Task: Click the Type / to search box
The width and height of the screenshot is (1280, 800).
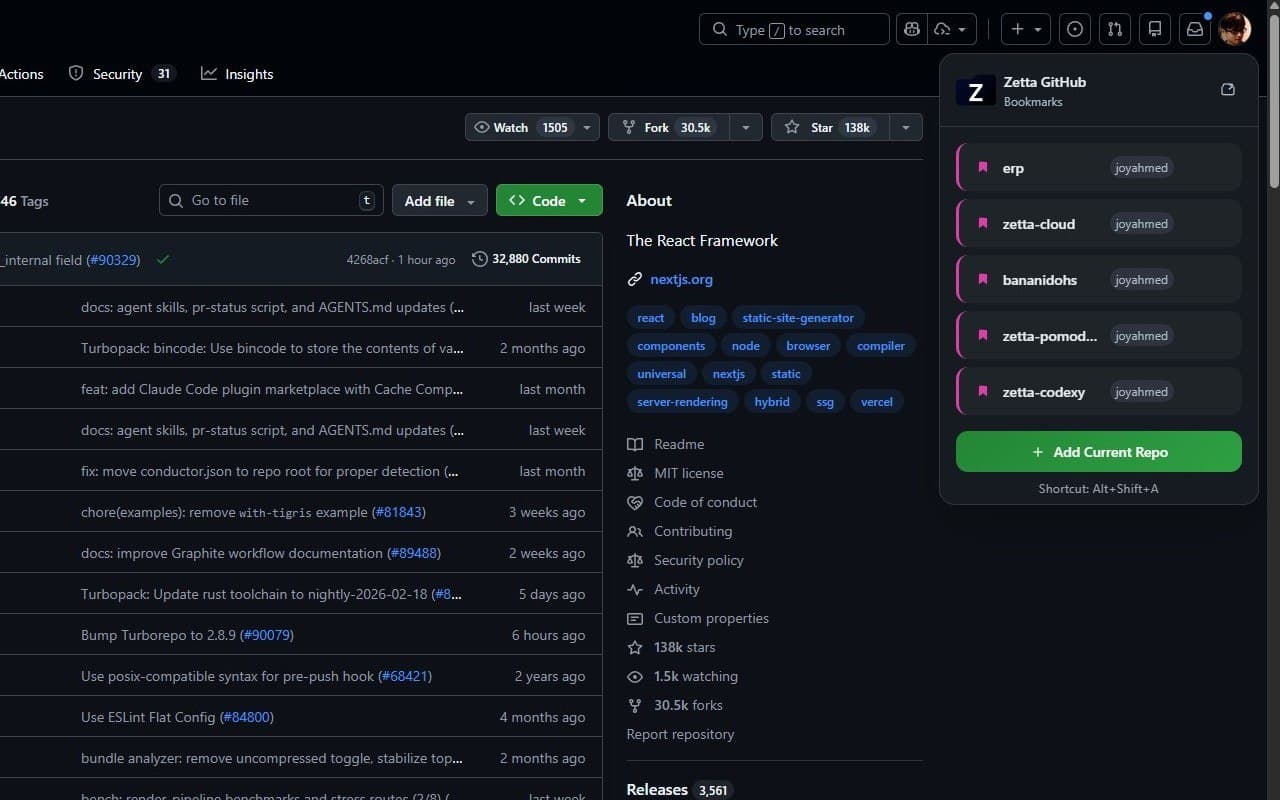Action: tap(794, 30)
